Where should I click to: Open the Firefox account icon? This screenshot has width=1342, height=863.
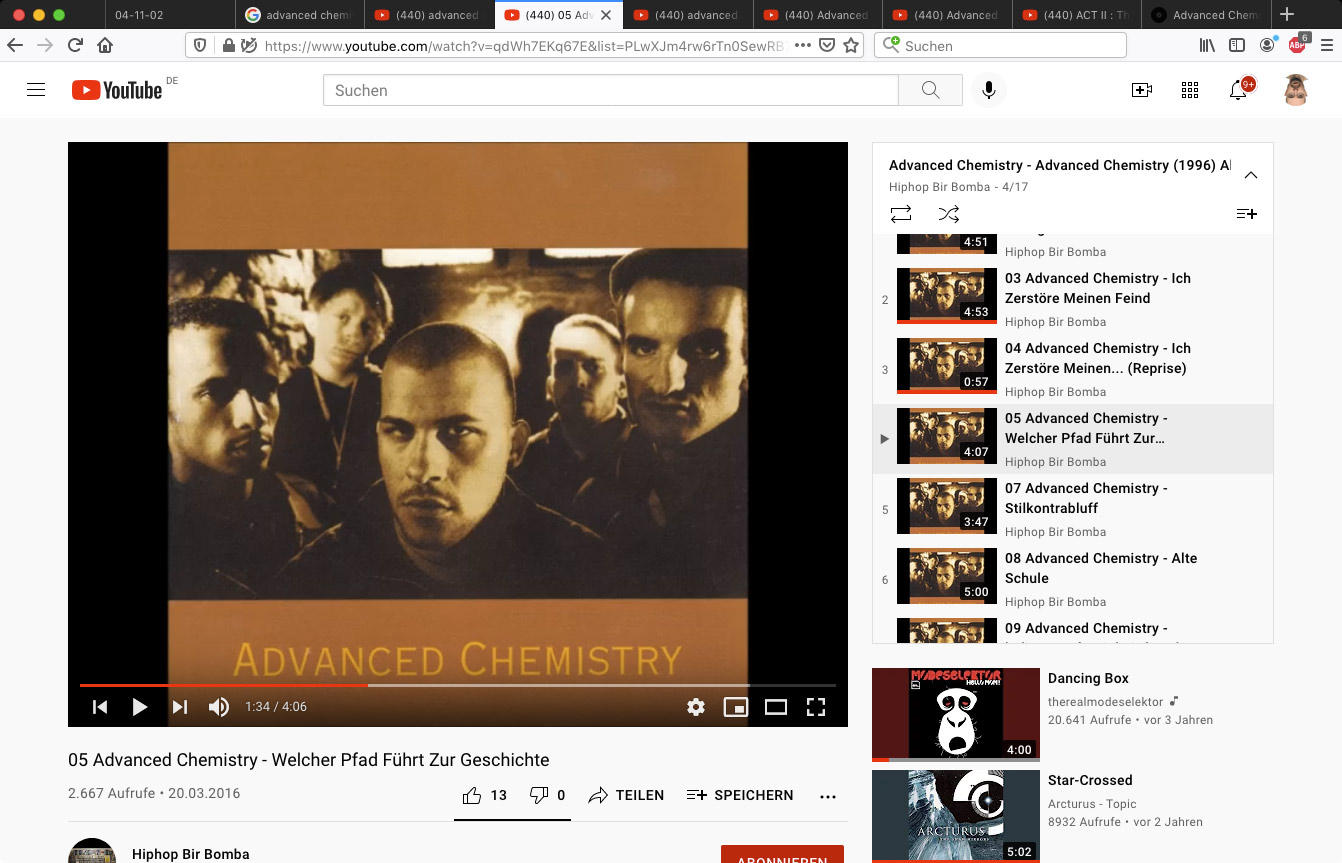tap(1267, 45)
